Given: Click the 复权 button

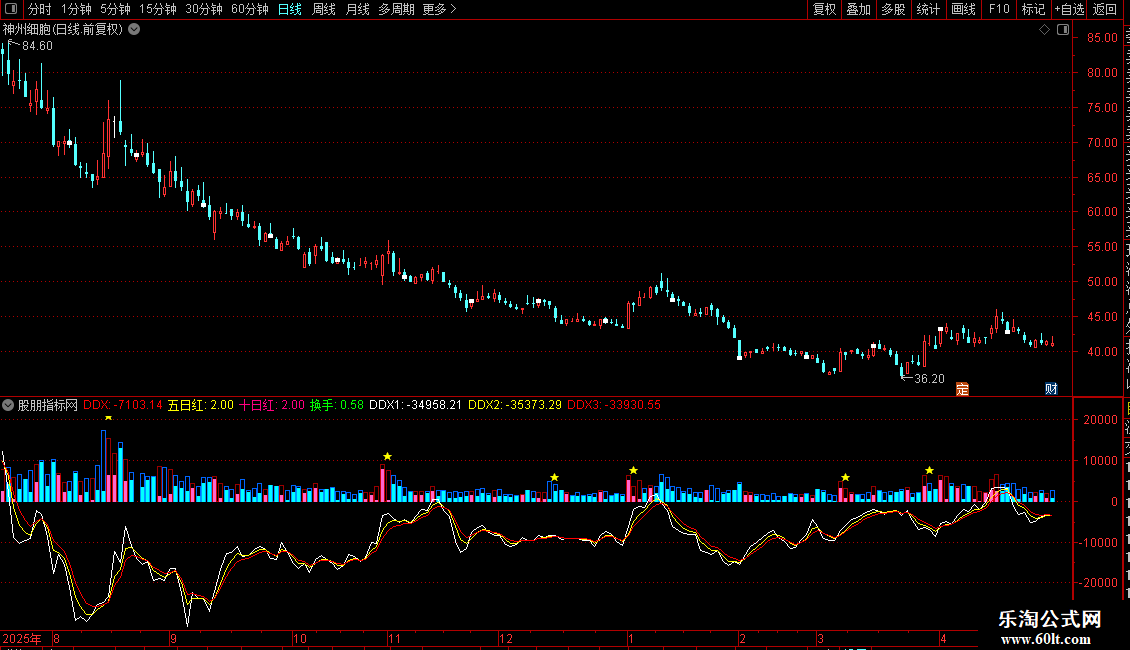Looking at the screenshot, I should pos(824,9).
